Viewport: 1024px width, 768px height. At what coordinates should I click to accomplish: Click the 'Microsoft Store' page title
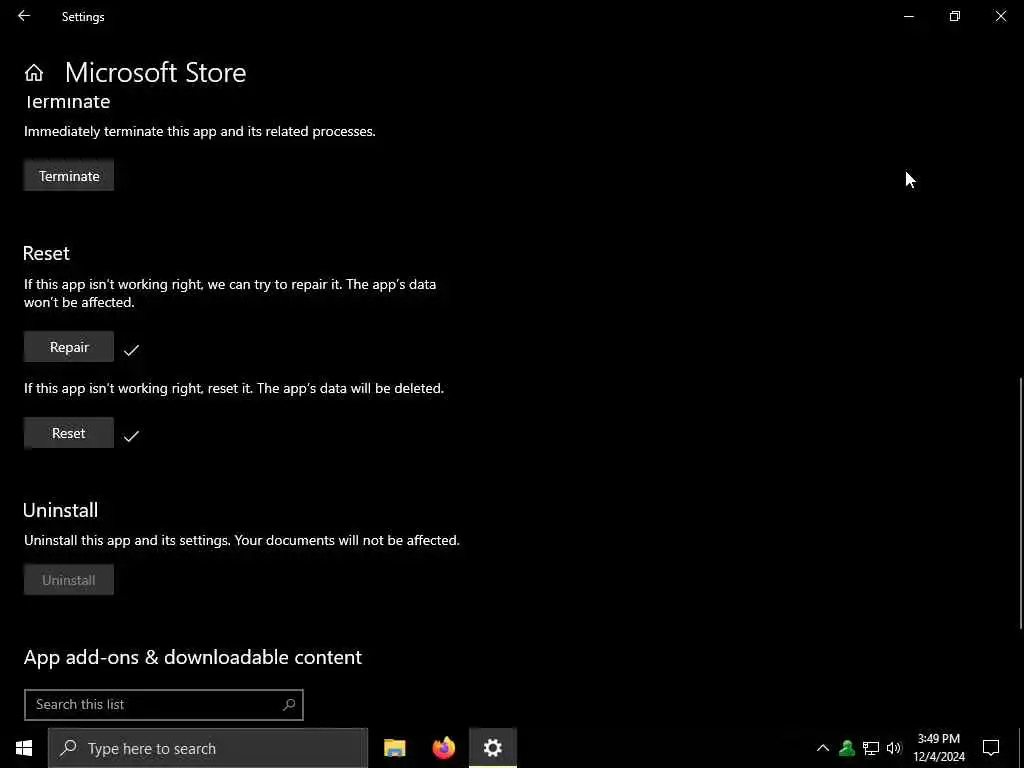(155, 72)
